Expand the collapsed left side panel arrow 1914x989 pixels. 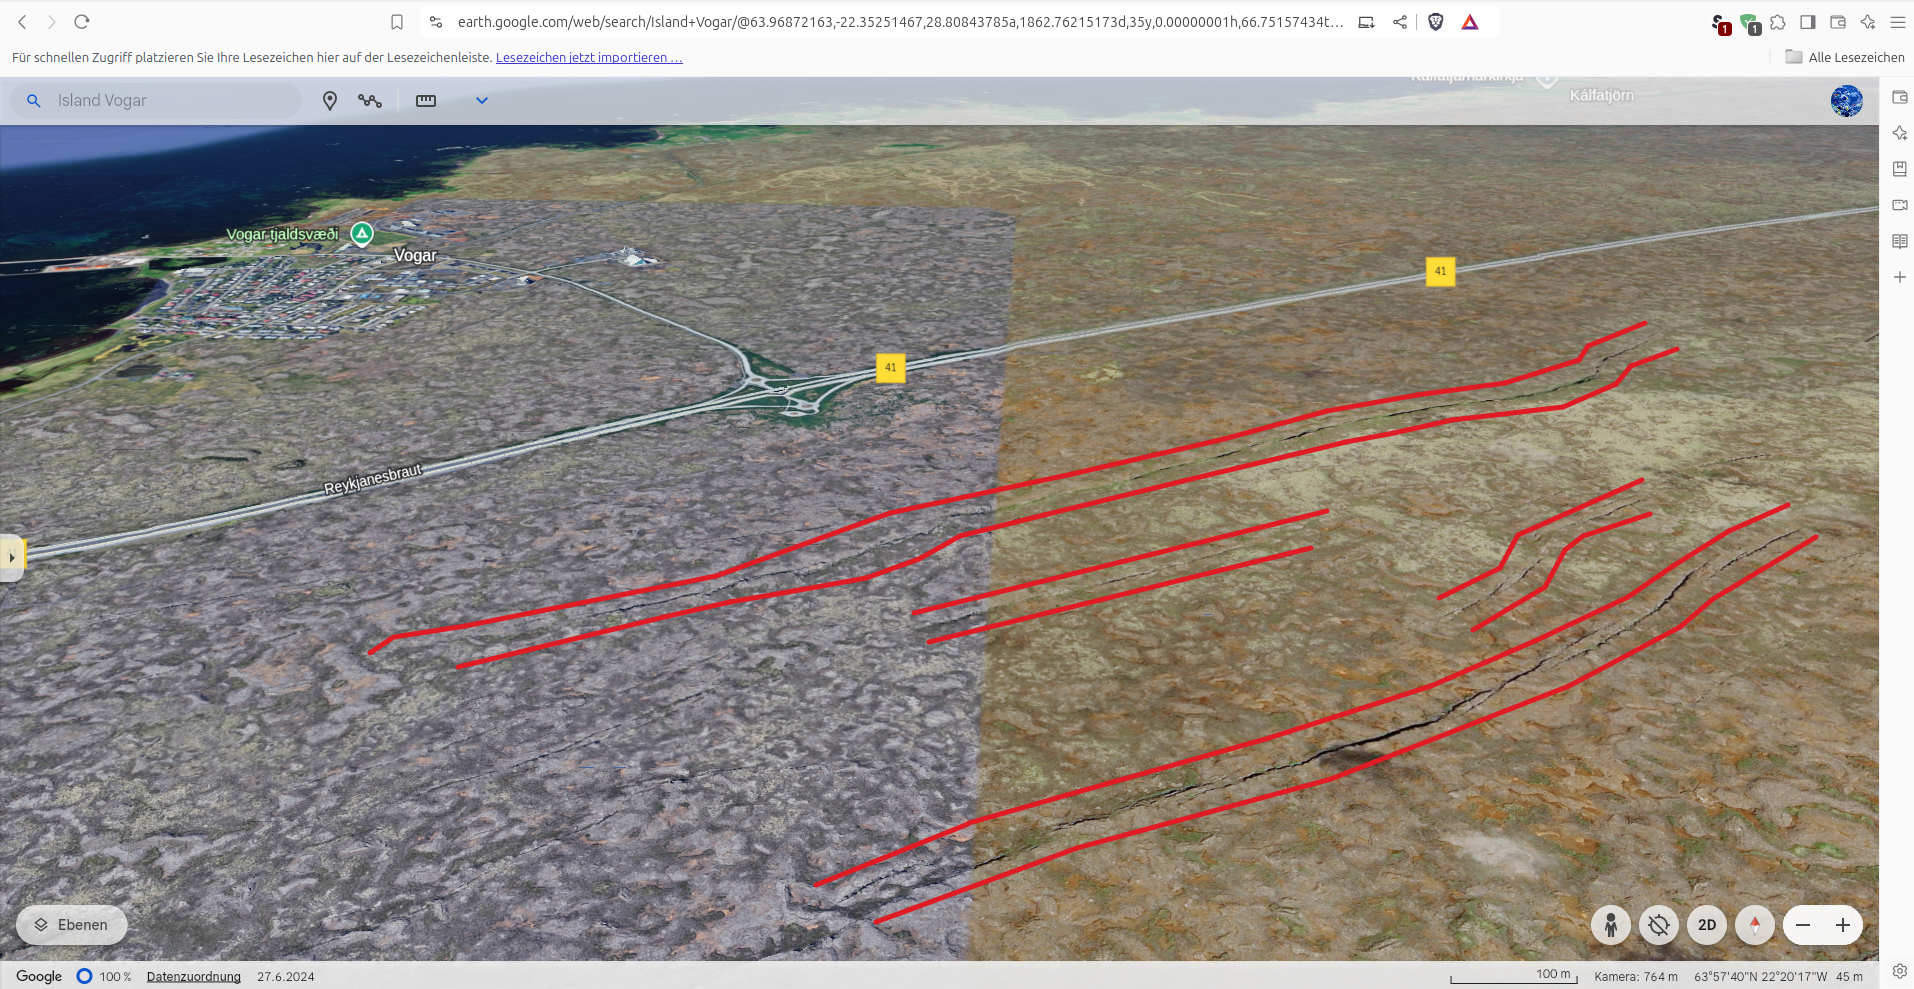click(11, 557)
